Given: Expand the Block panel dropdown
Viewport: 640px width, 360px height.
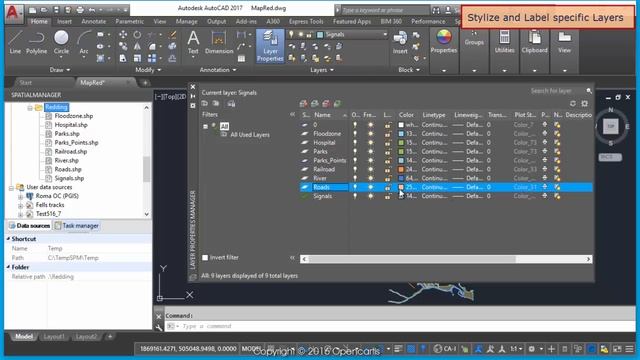Looking at the screenshot, I should 409,70.
